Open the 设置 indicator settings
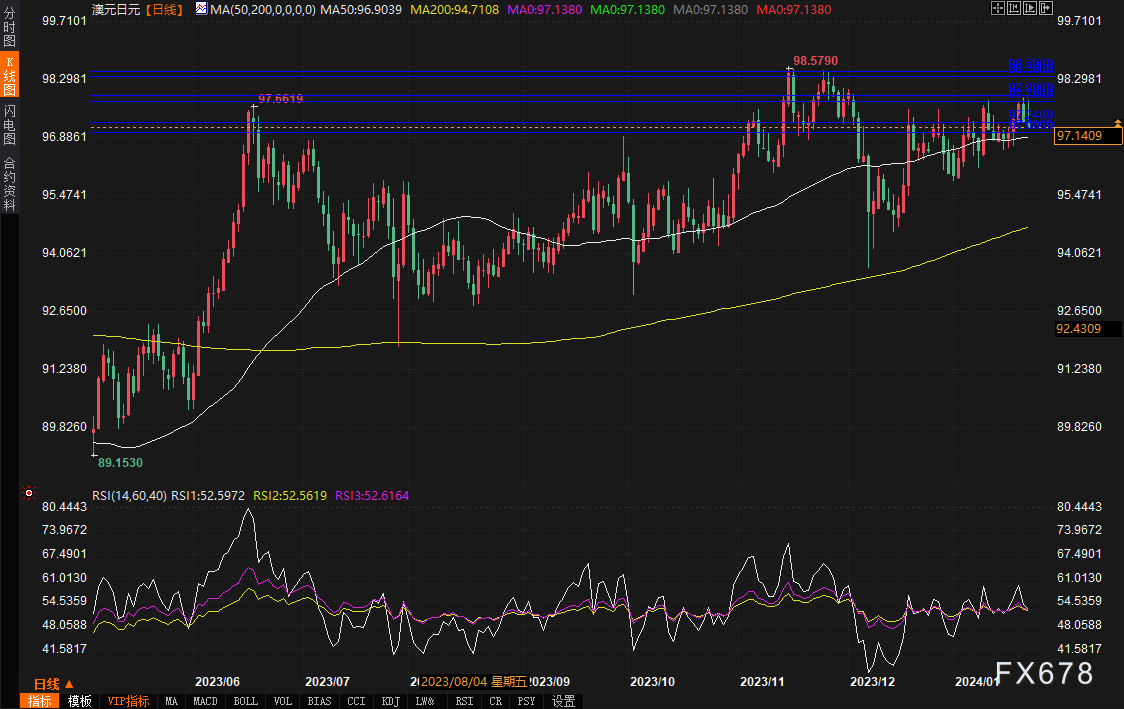 pyautogui.click(x=564, y=701)
